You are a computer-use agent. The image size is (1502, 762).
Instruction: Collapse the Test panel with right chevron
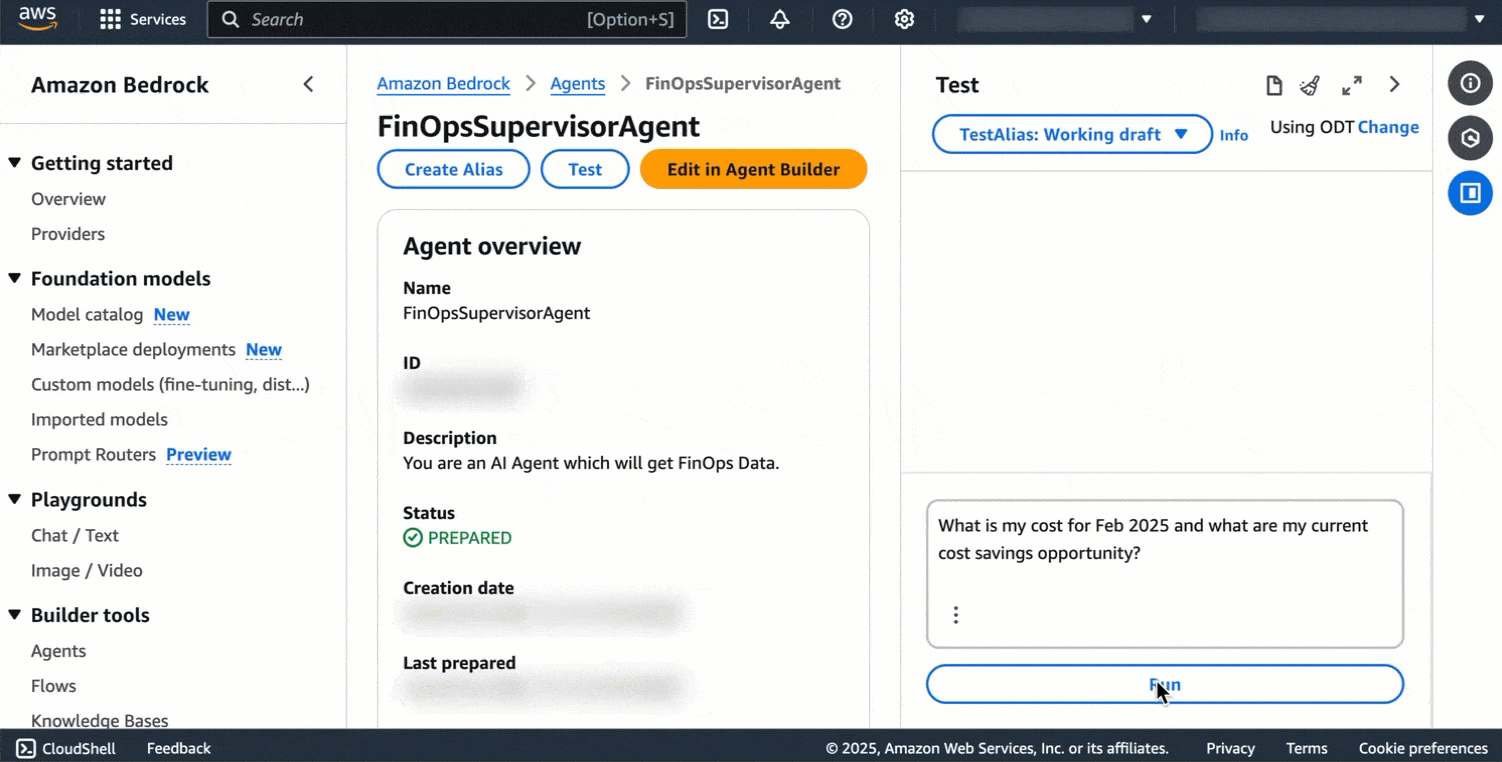1394,85
